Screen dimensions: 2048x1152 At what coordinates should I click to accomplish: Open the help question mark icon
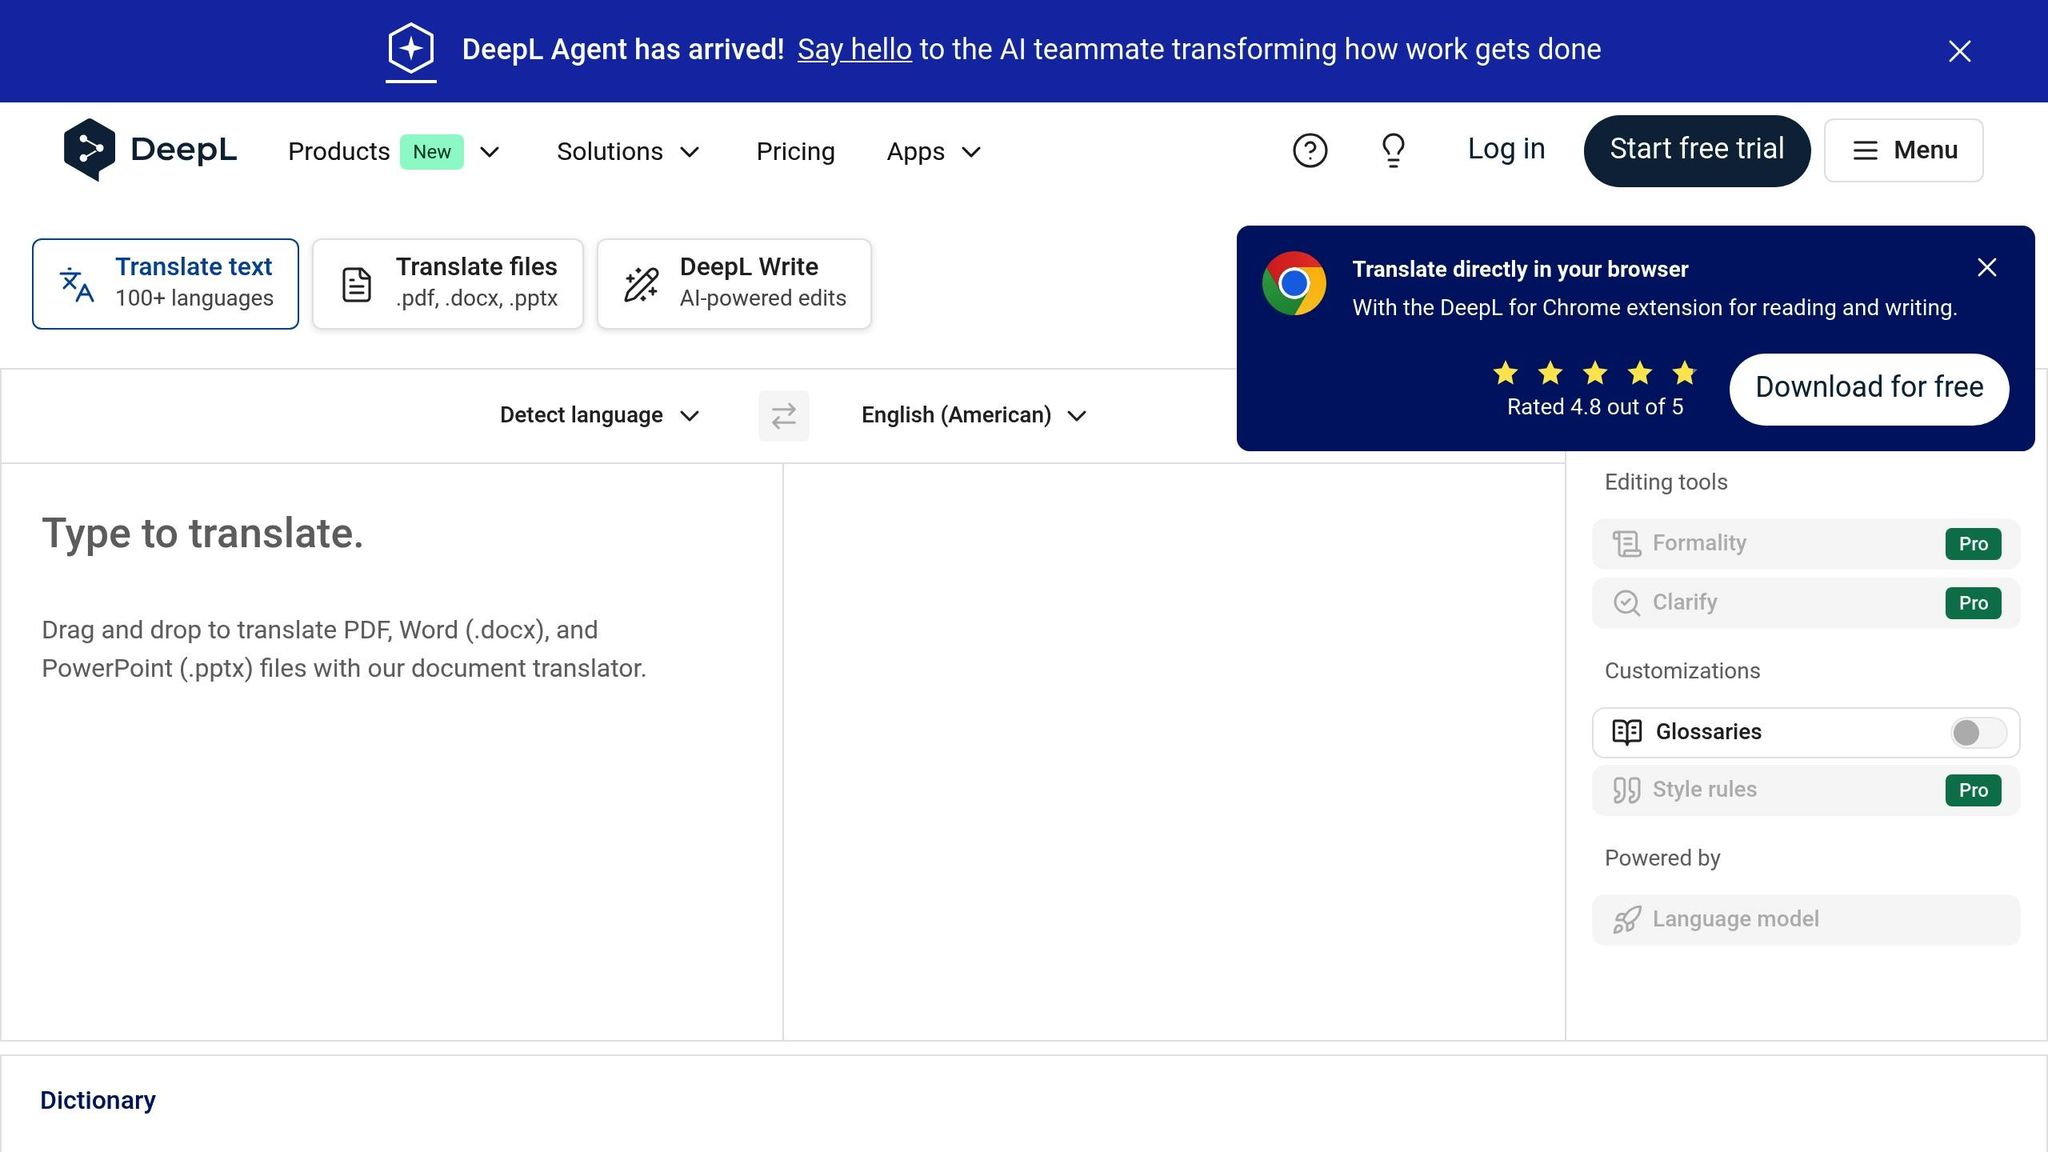(1309, 150)
